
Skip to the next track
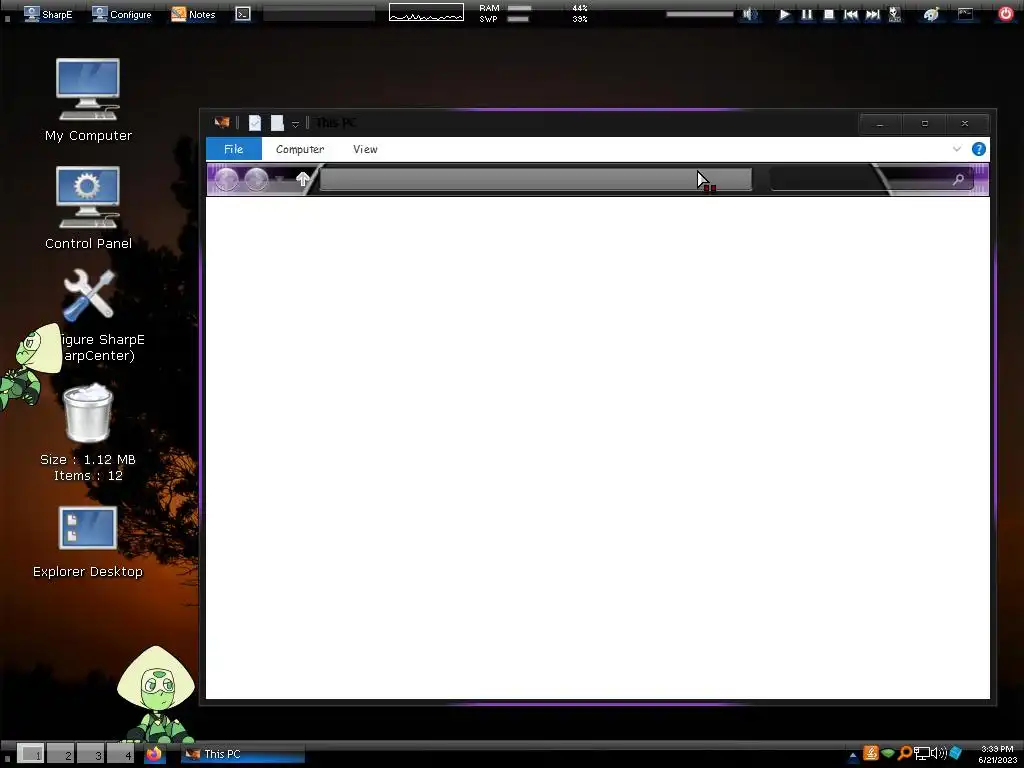tap(872, 14)
